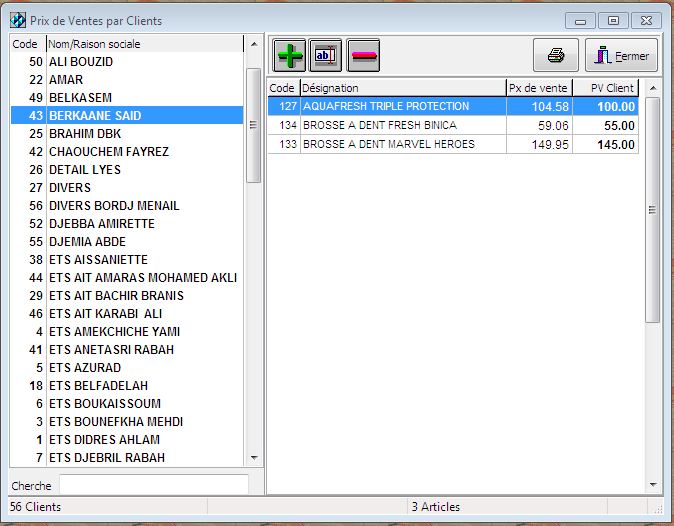Screen dimensions: 674x526
Task: Select client ETS BOUNEFKHA MEHDI
Action: tap(127, 422)
